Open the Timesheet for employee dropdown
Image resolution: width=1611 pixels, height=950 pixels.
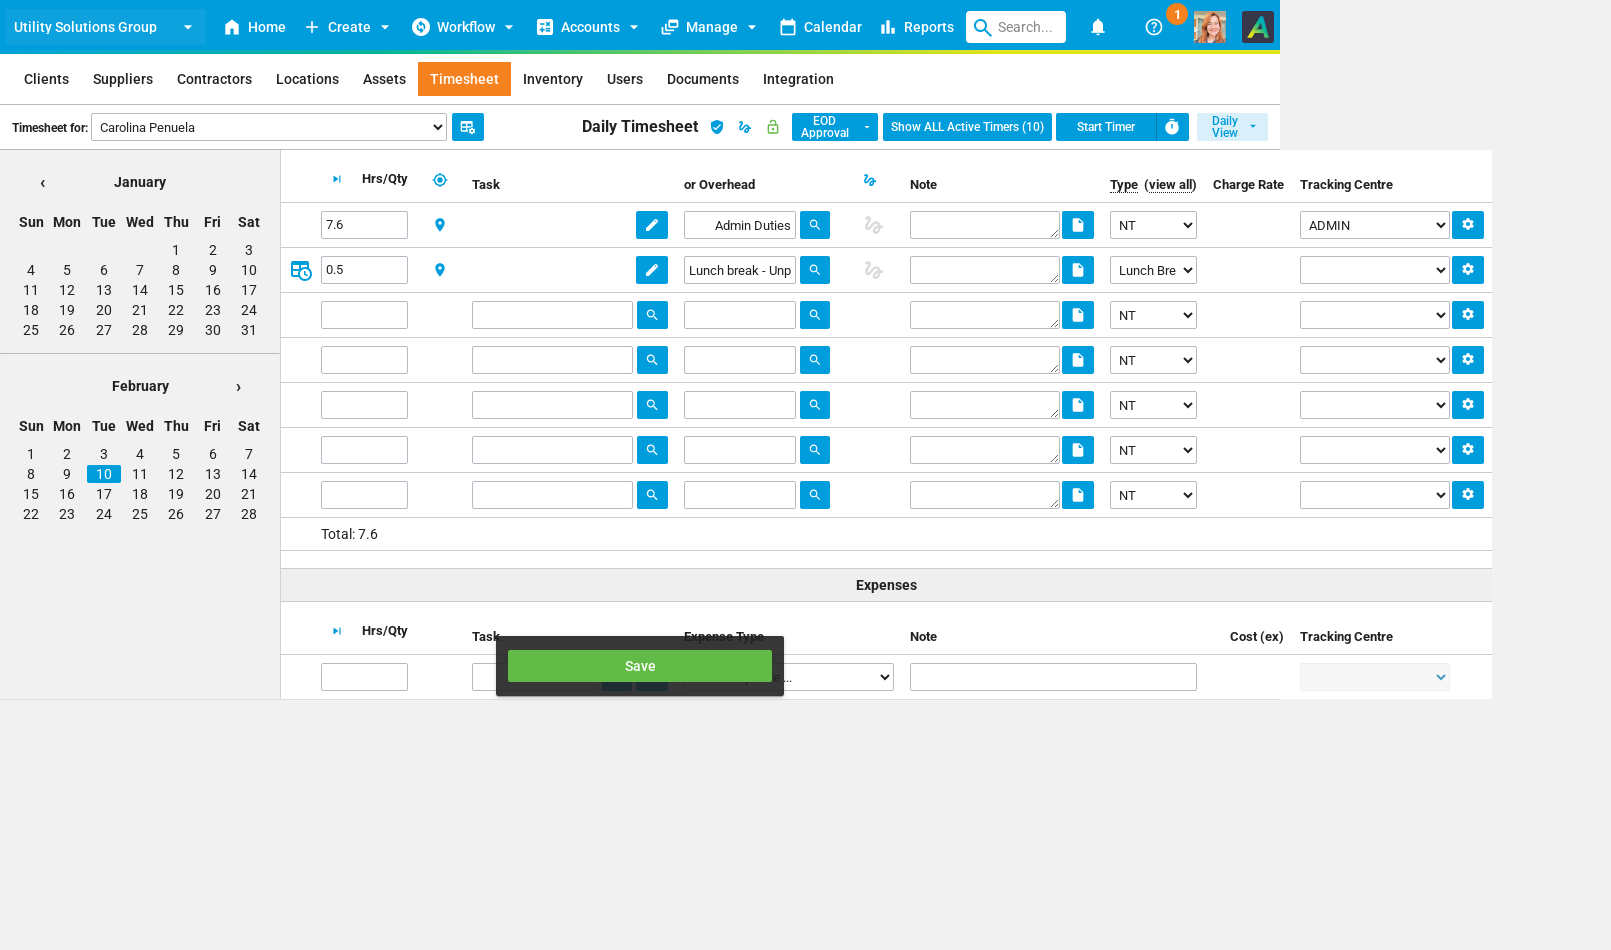click(269, 127)
